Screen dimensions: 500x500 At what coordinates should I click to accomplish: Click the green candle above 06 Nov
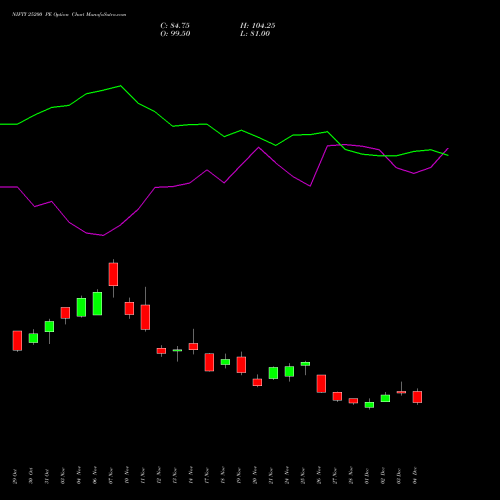(x=97, y=303)
